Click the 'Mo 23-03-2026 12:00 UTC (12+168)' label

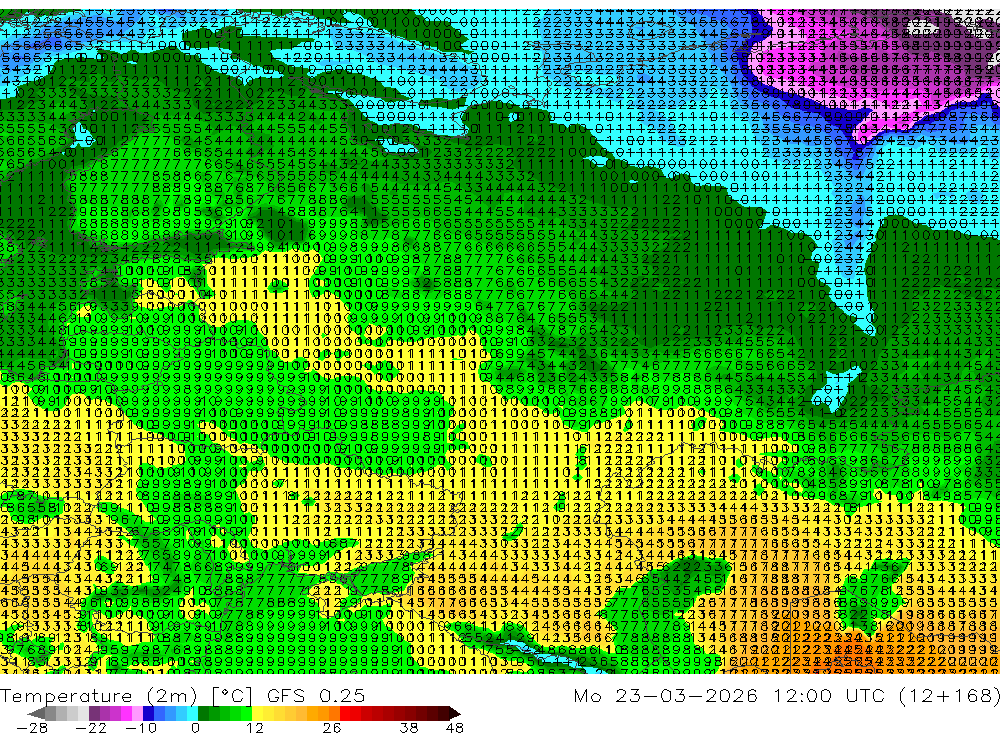coord(786,695)
